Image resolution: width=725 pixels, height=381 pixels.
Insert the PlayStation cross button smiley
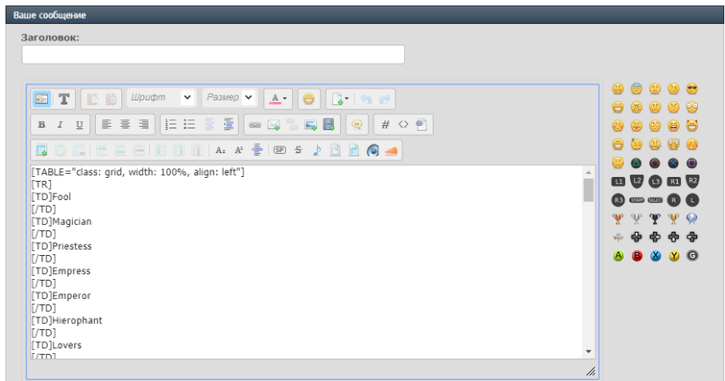coord(674,163)
